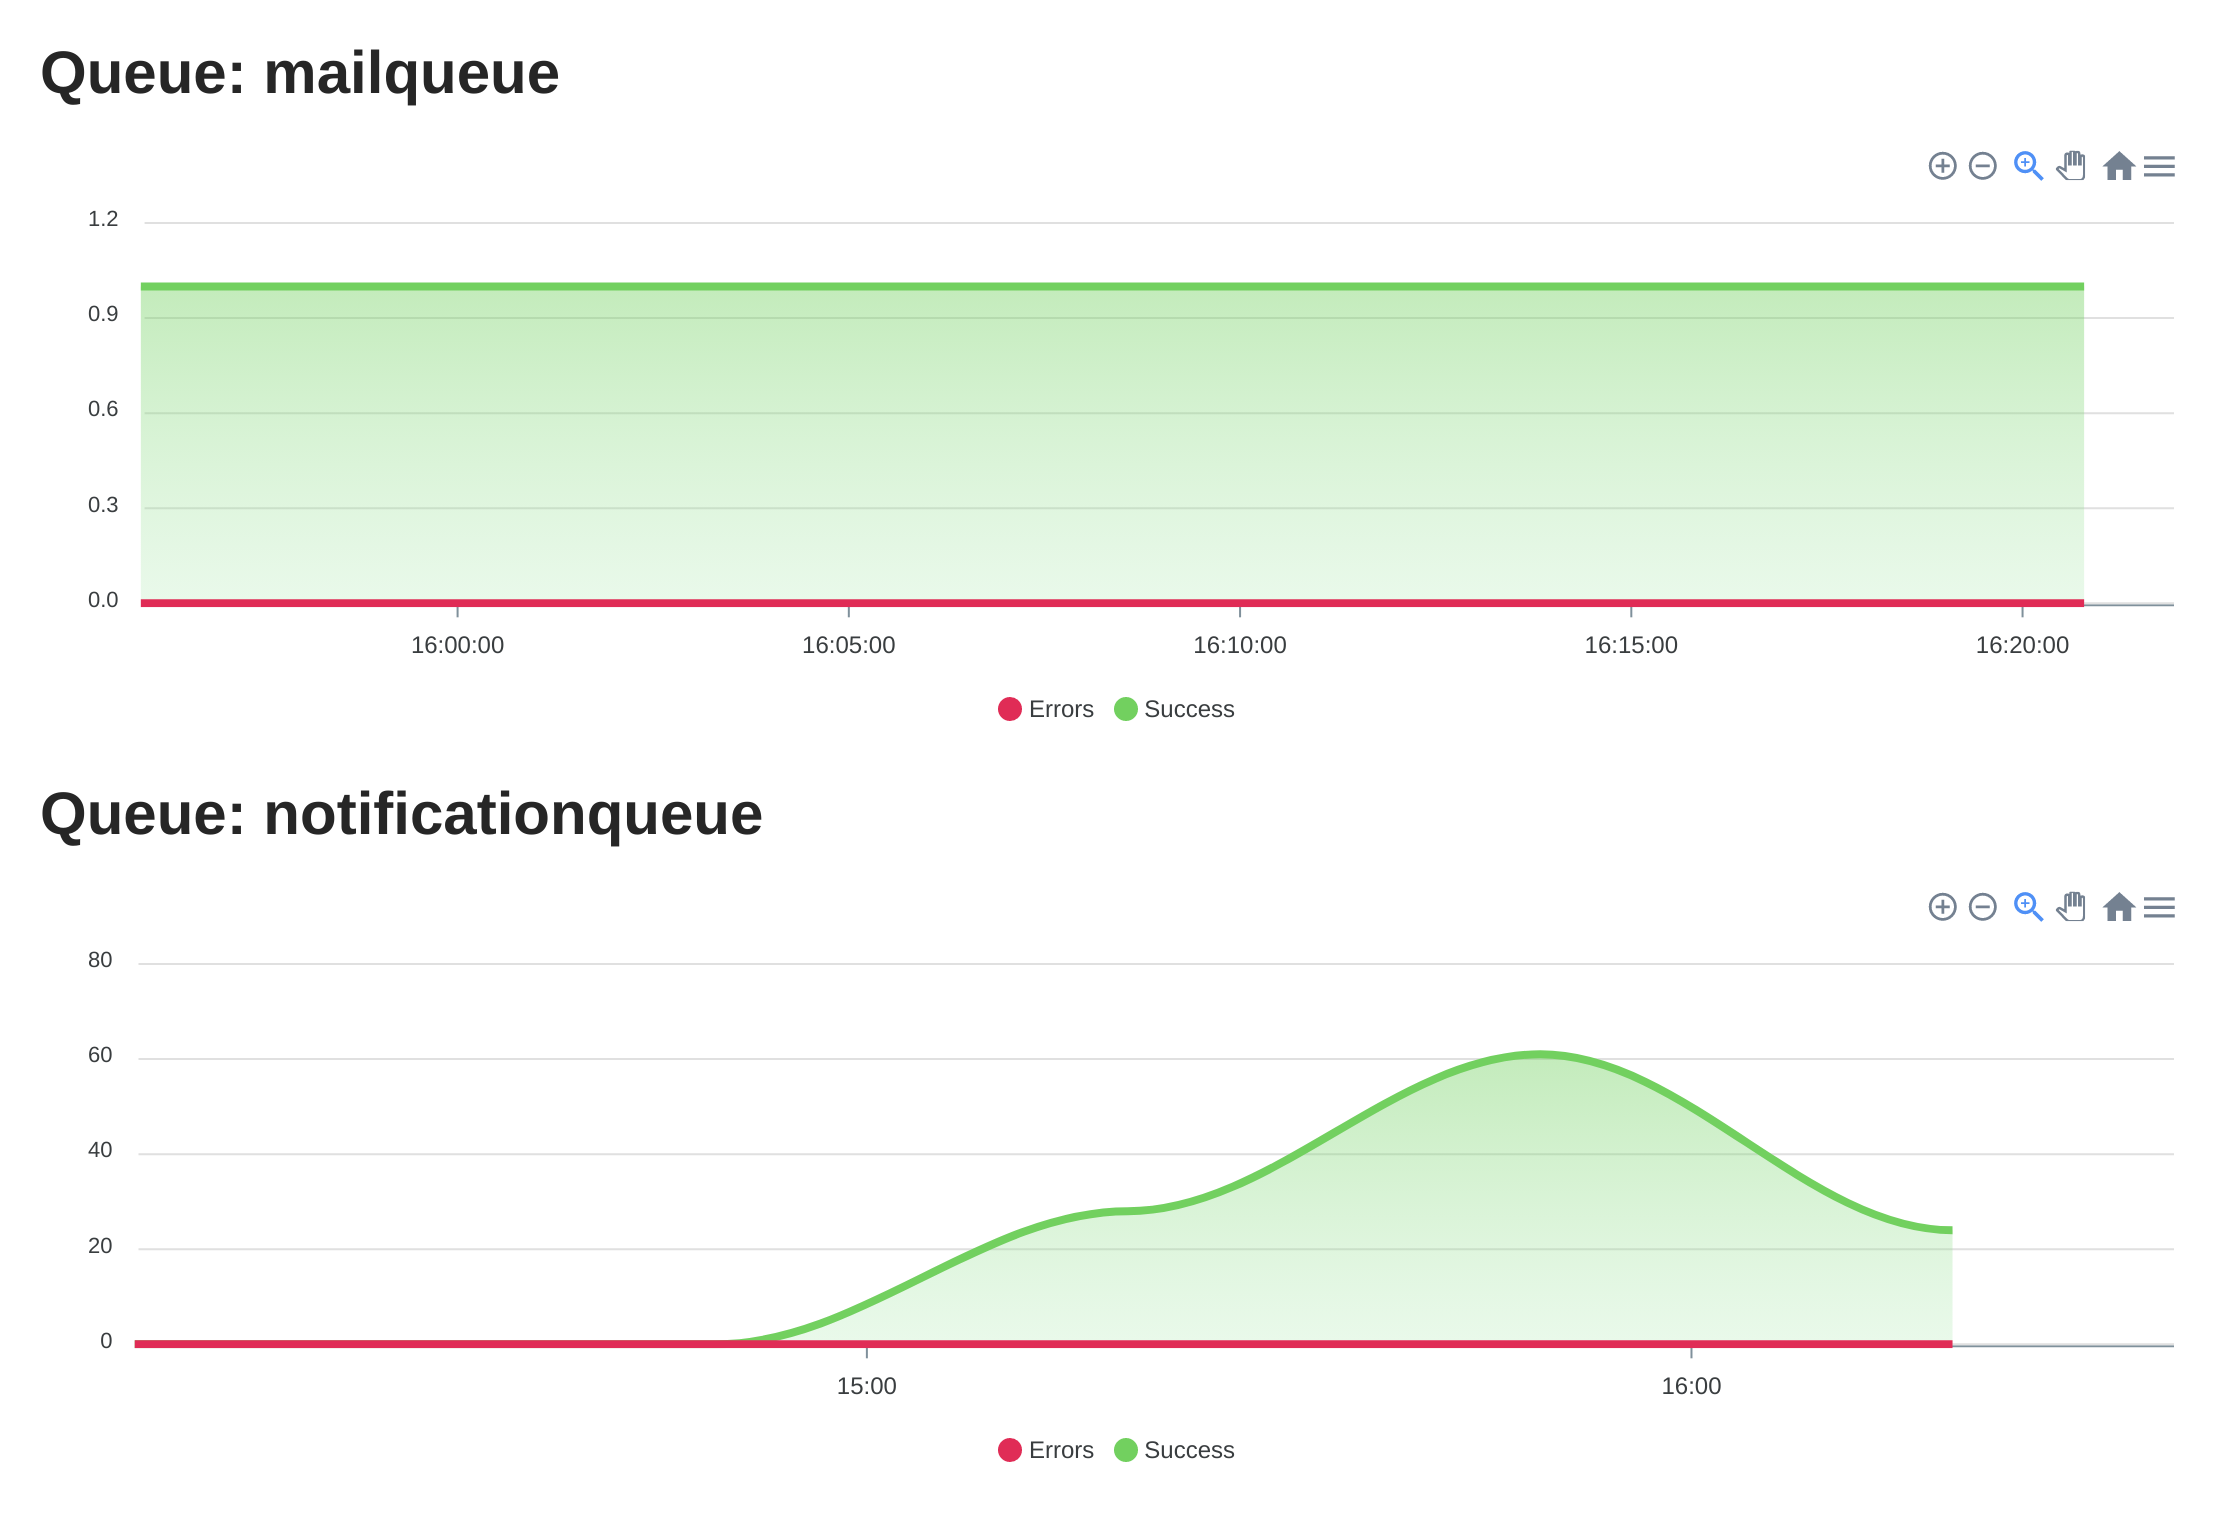
Task: Click zoom in icon on mailqueue chart
Action: click(x=1942, y=166)
